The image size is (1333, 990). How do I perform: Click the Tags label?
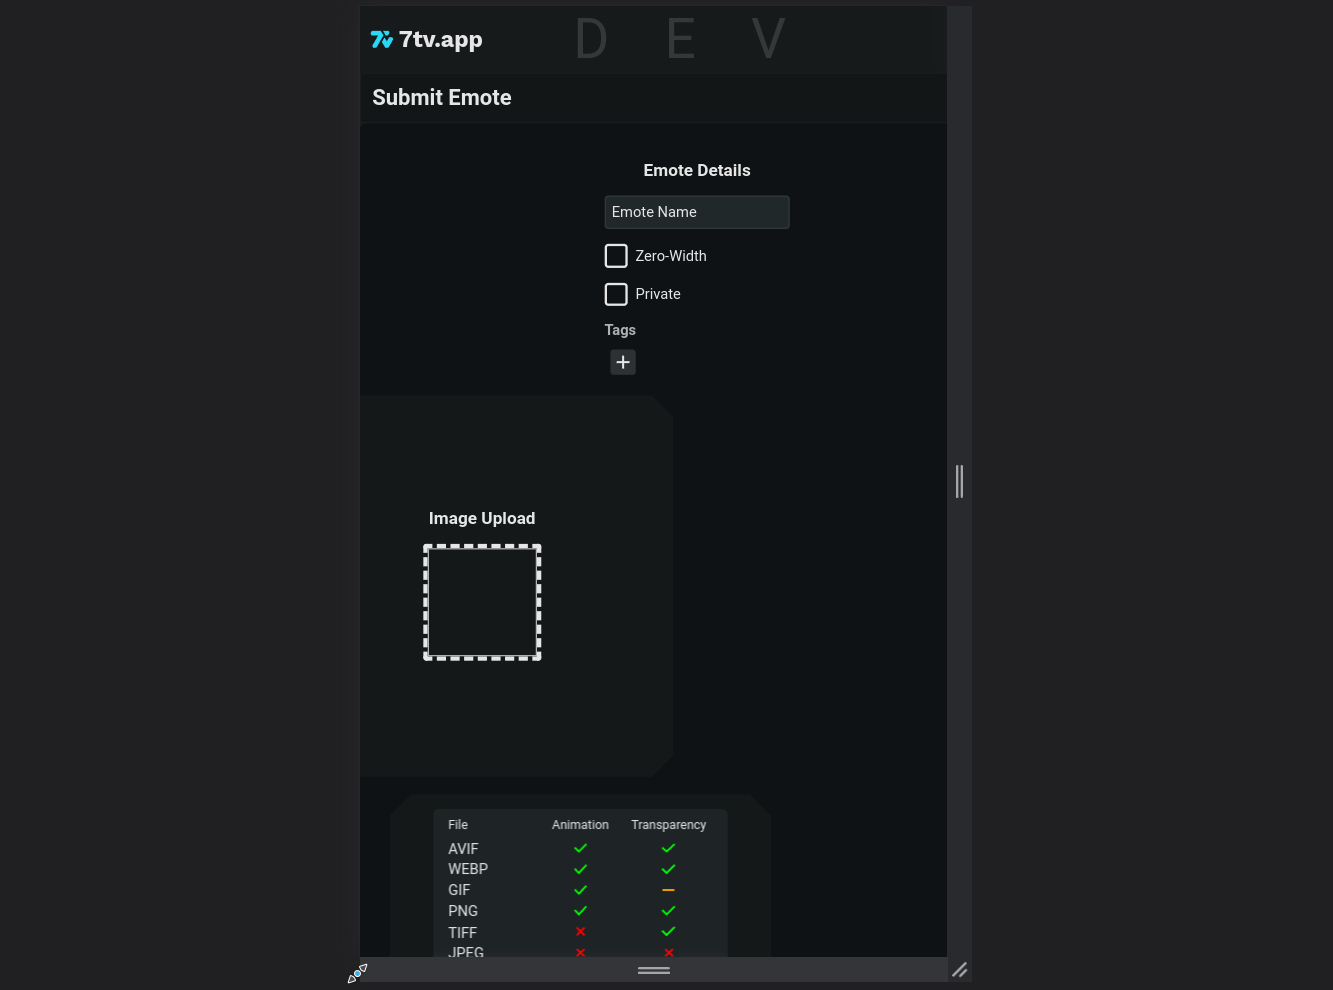click(620, 330)
